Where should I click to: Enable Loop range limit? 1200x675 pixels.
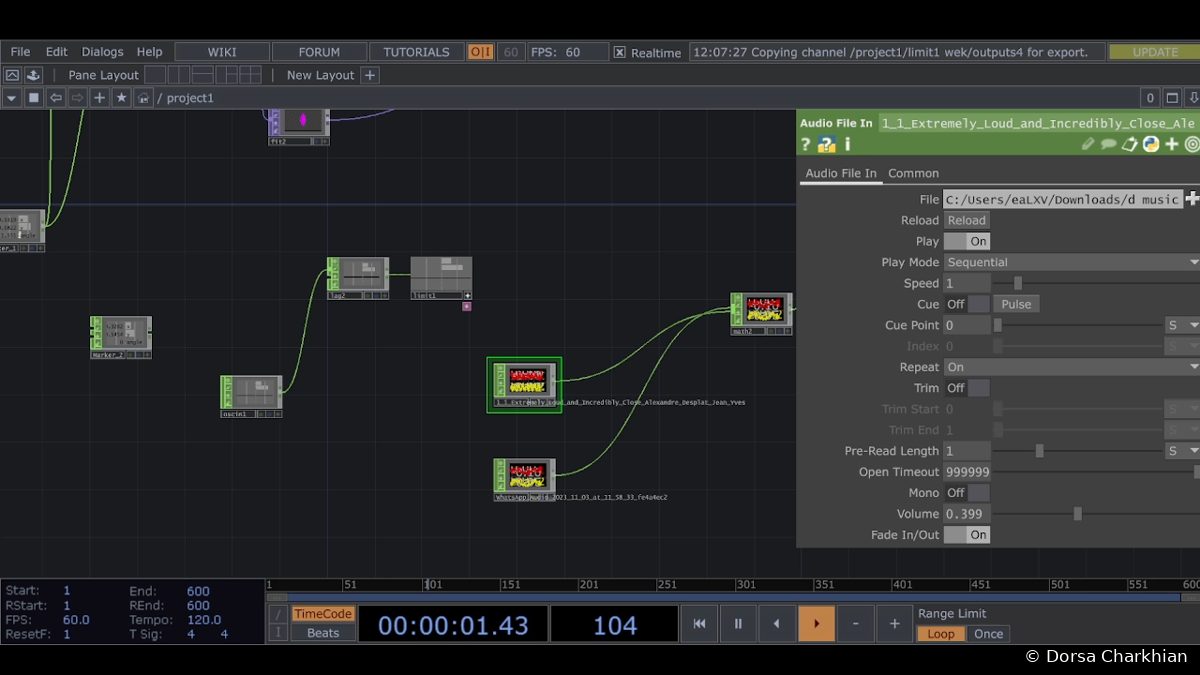click(941, 634)
